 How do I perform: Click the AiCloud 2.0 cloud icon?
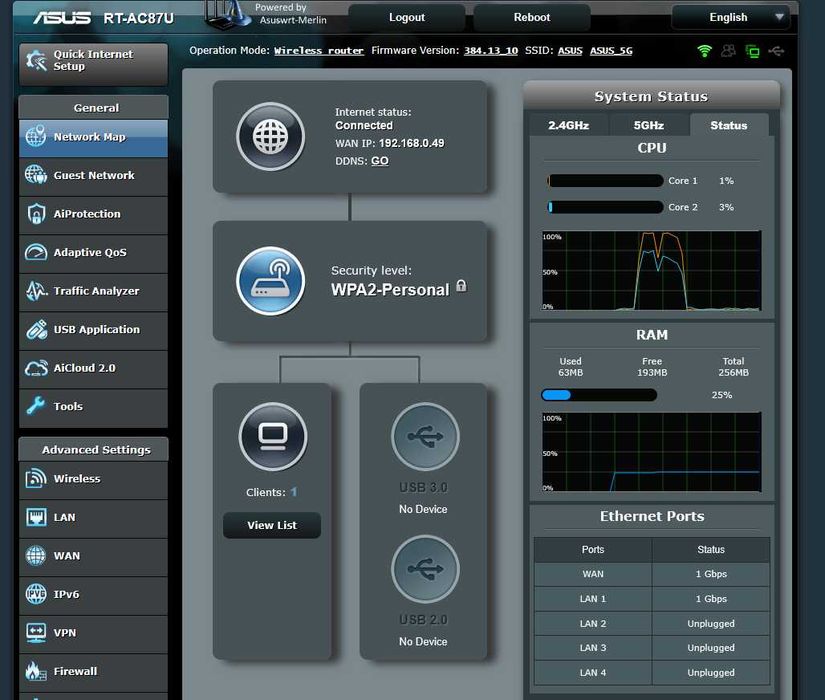tap(36, 368)
